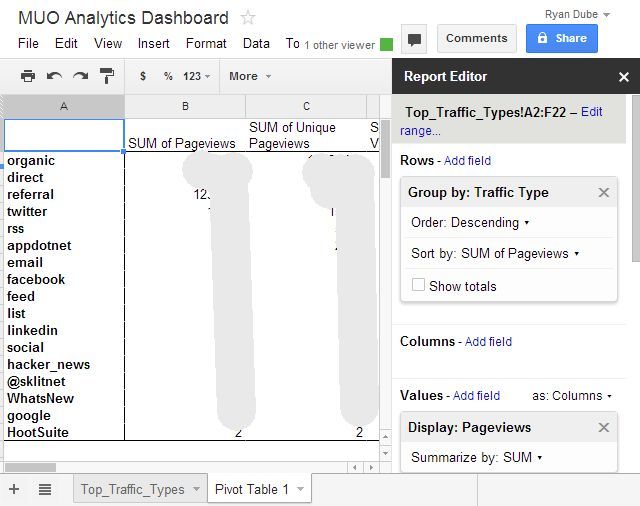Remove the Display Pageviews value field
This screenshot has width=640, height=506.
604,427
